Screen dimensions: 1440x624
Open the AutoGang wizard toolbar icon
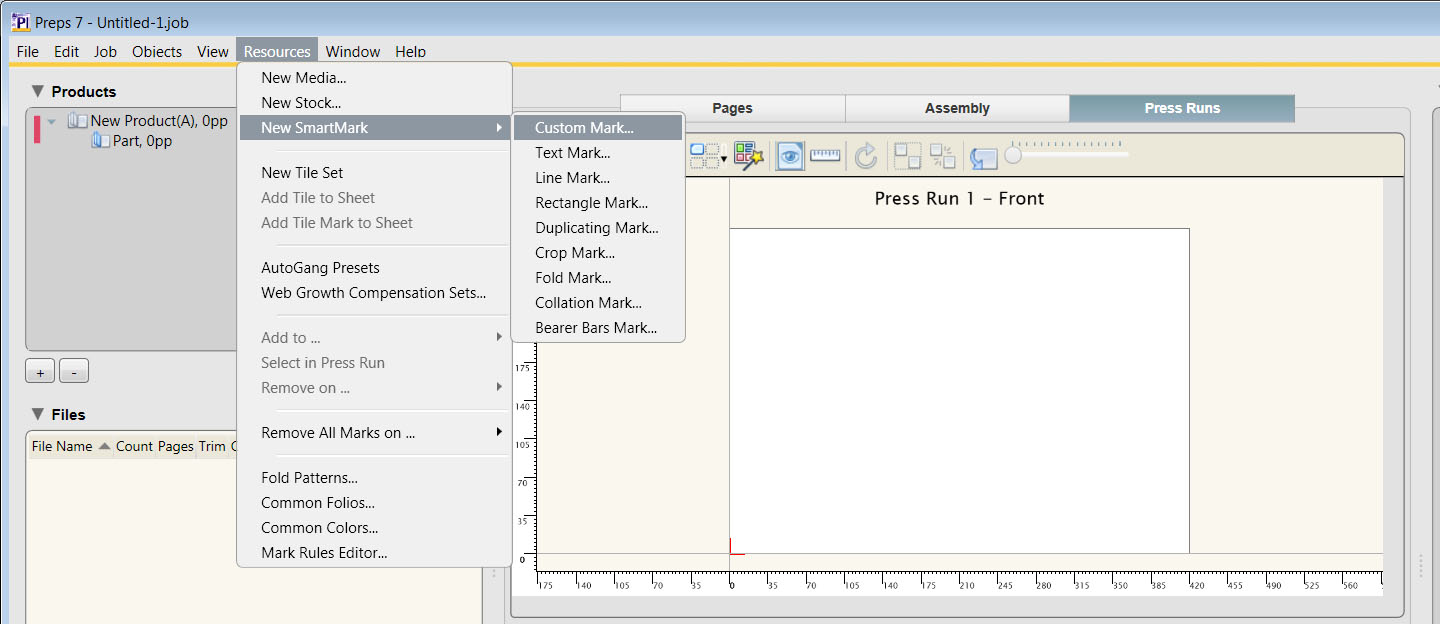pyautogui.click(x=749, y=155)
